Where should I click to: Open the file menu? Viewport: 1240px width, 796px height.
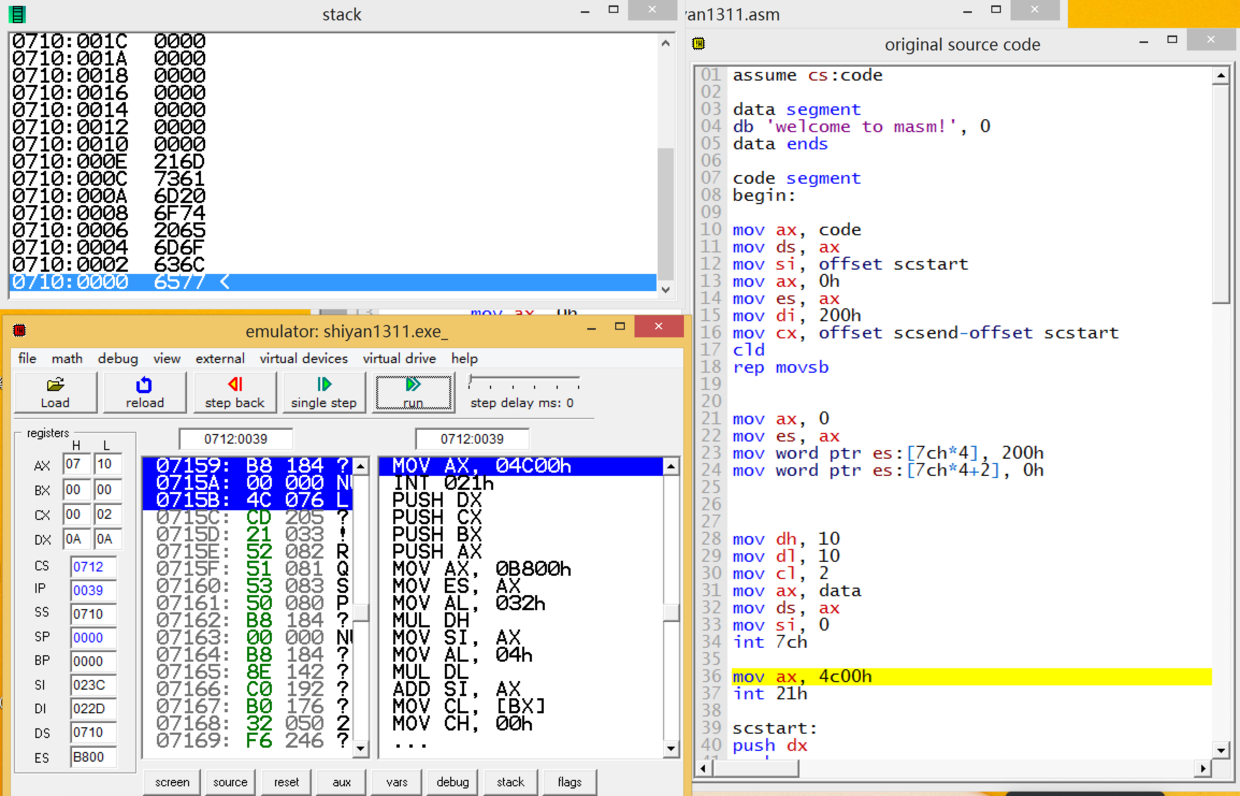pos(27,358)
